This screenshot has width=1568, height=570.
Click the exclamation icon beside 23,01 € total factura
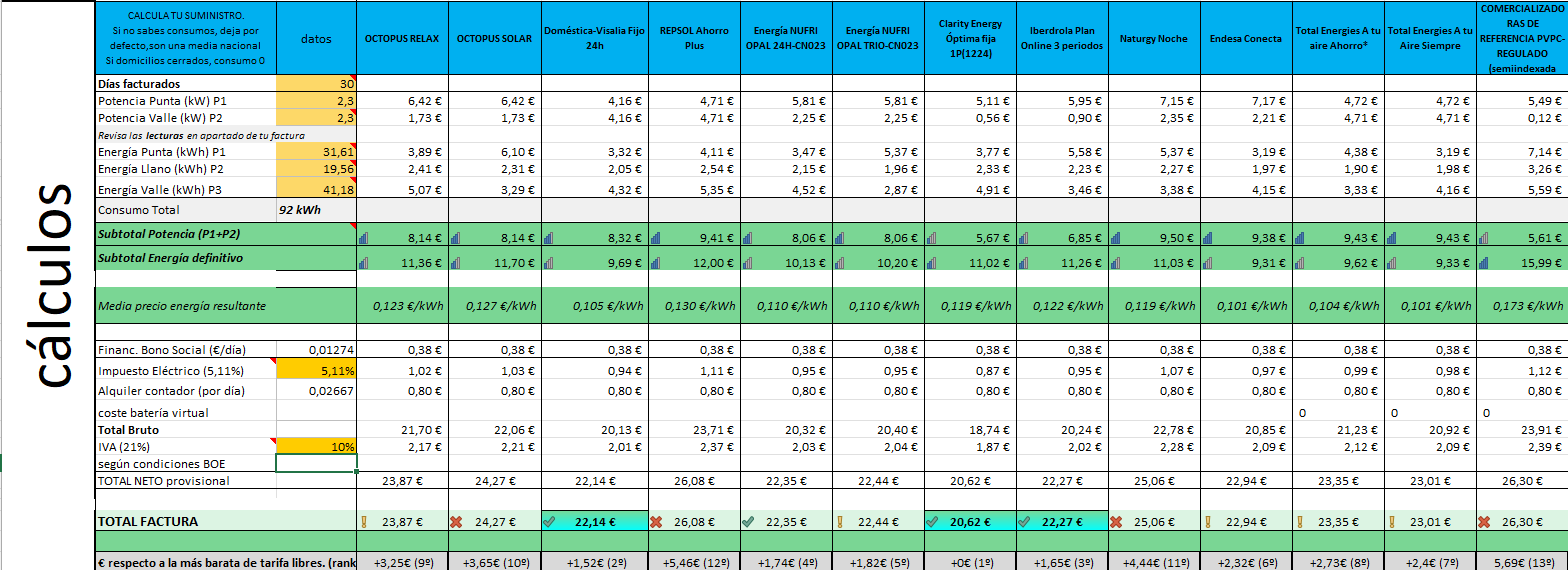point(1391,521)
